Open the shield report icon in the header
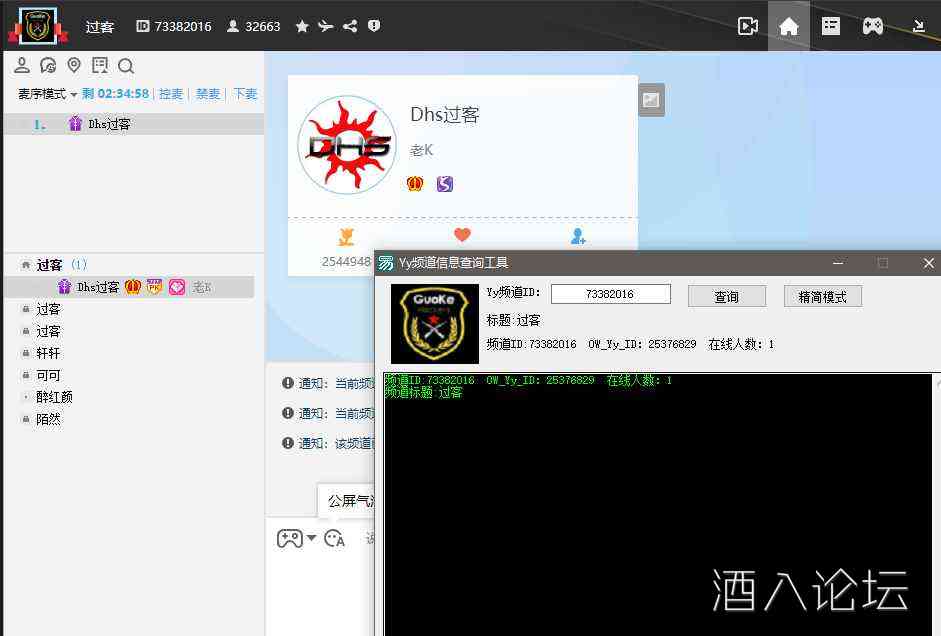 (374, 26)
